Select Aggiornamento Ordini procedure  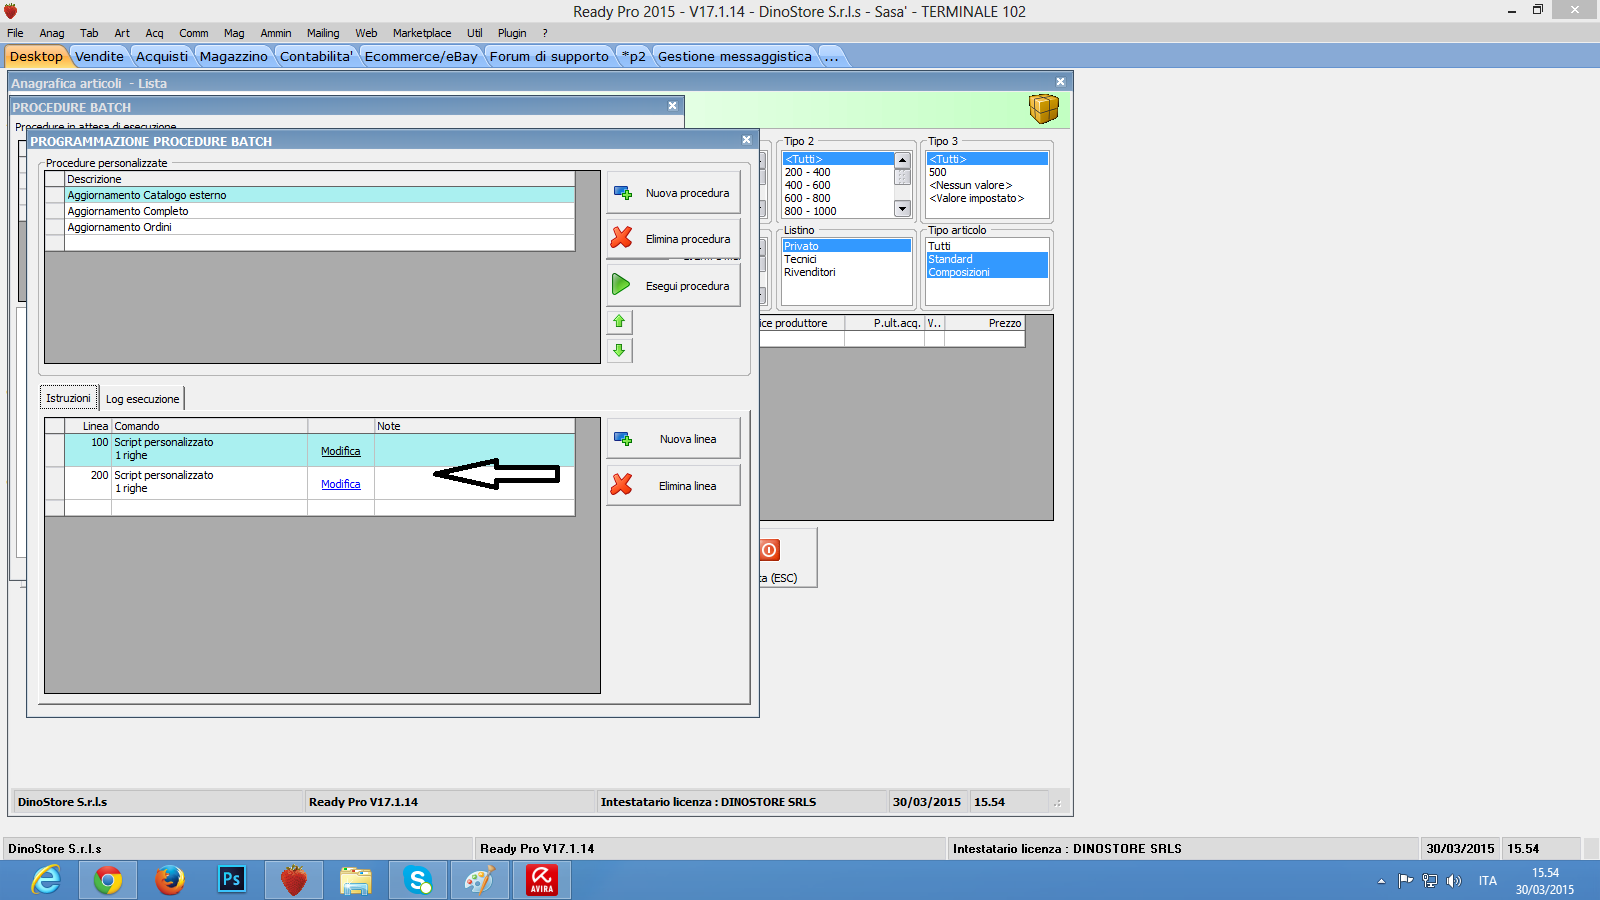pyautogui.click(x=320, y=227)
